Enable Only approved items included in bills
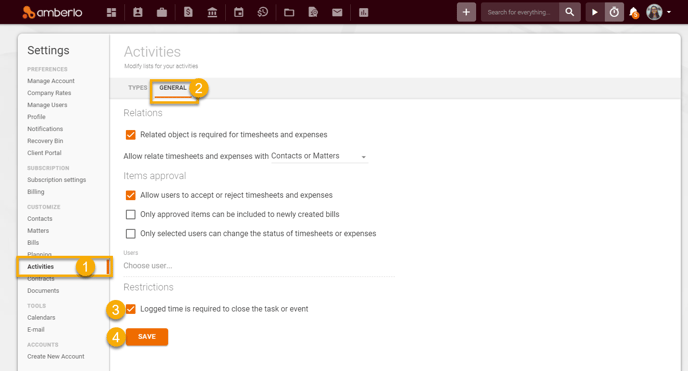The image size is (688, 371). coord(130,214)
